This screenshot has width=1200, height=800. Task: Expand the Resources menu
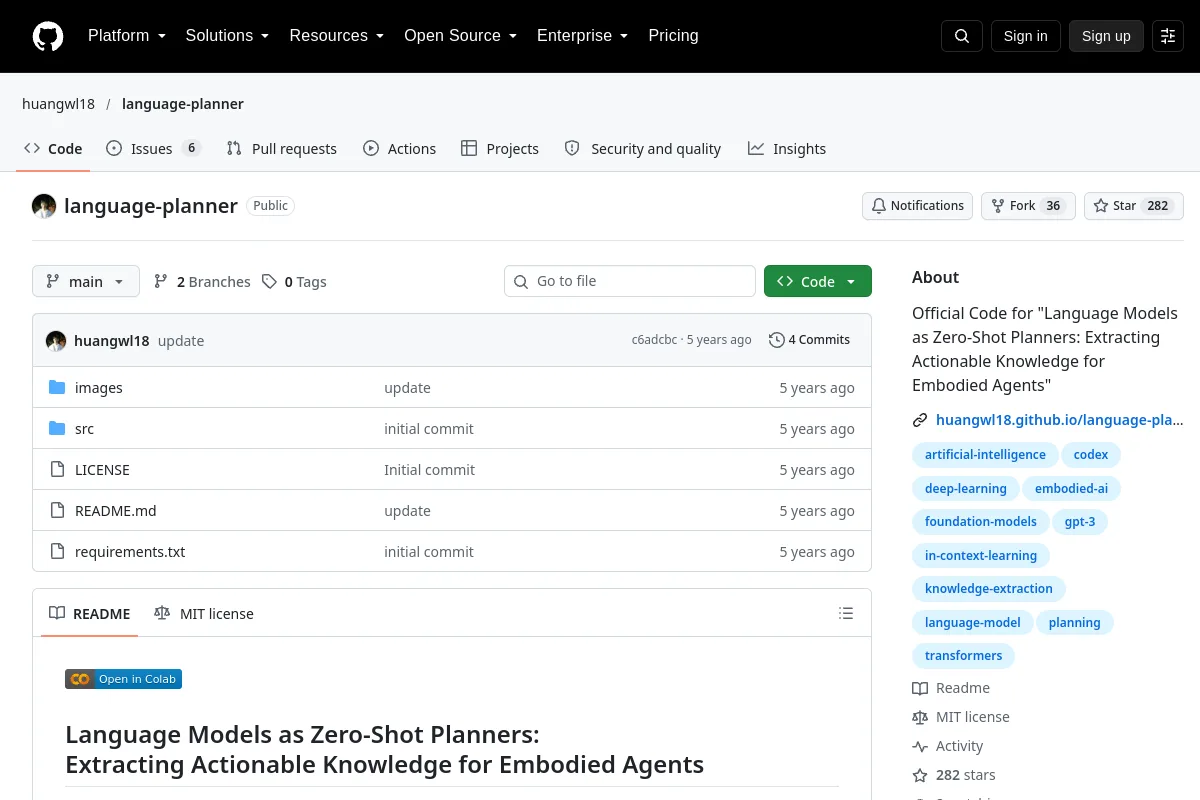[336, 36]
